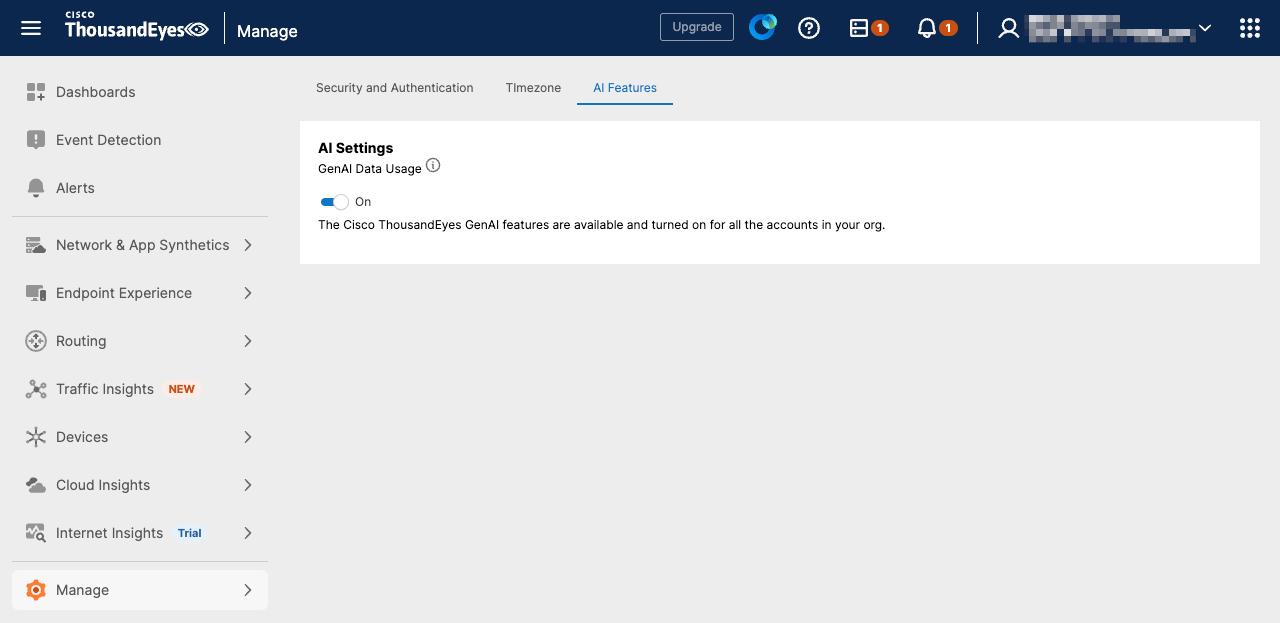Expand the Network & App Synthetics menu
The width and height of the screenshot is (1280, 623).
click(140, 245)
